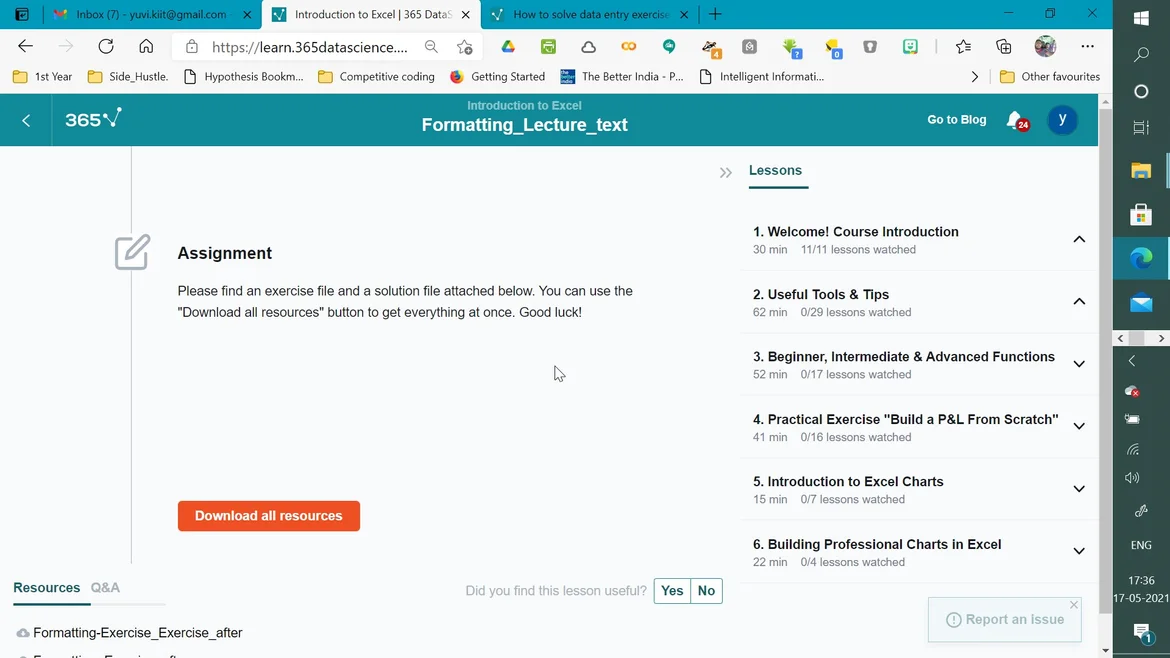Switch to the Q&A tab

(105, 588)
